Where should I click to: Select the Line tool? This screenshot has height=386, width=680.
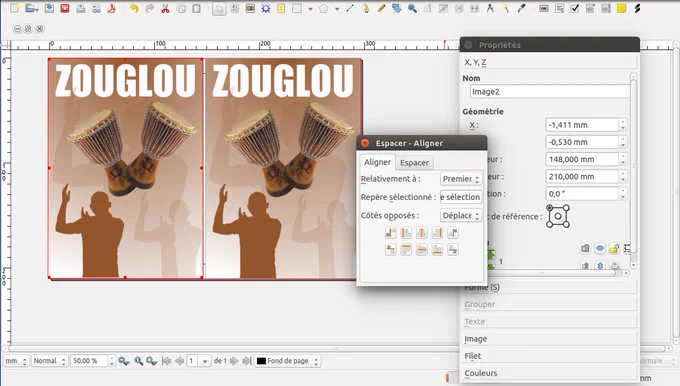tap(350, 8)
